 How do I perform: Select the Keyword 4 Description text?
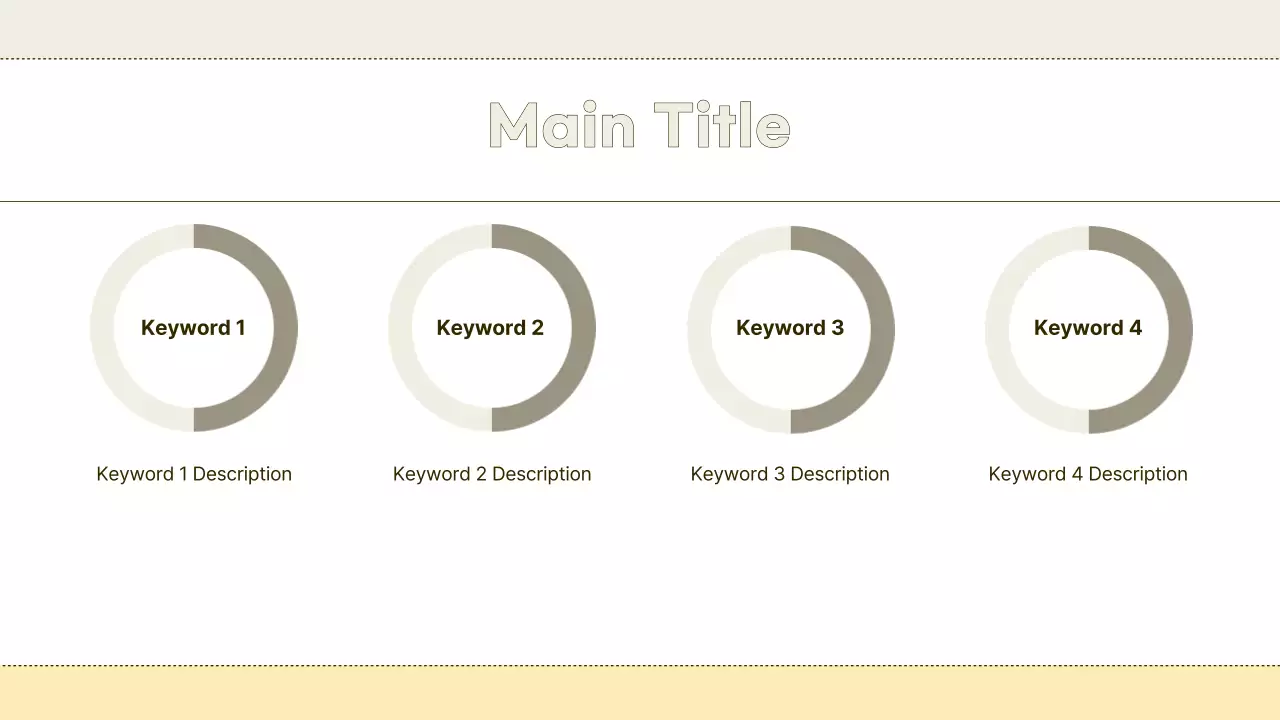(x=1088, y=474)
